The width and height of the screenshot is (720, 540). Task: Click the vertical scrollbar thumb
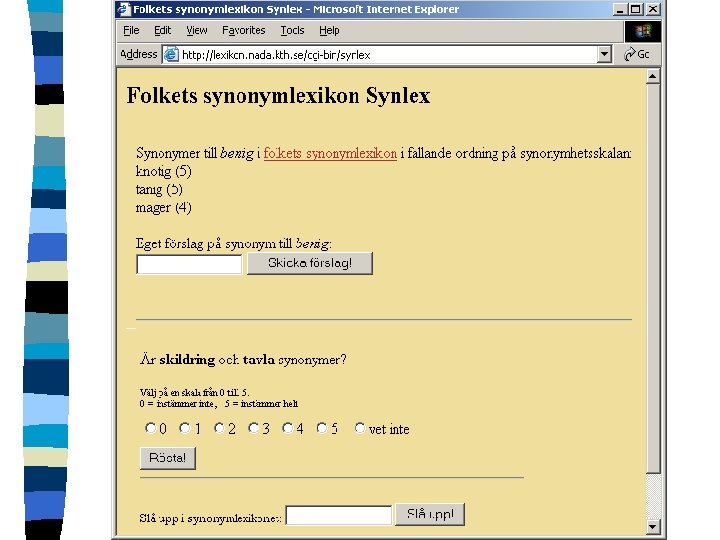[653, 279]
